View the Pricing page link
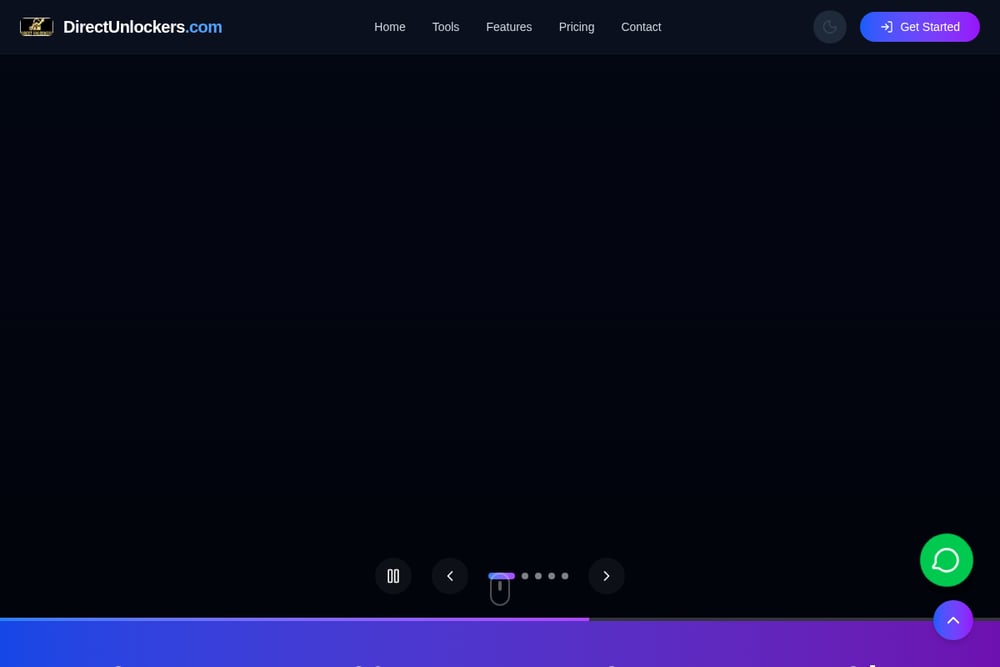 click(x=577, y=27)
